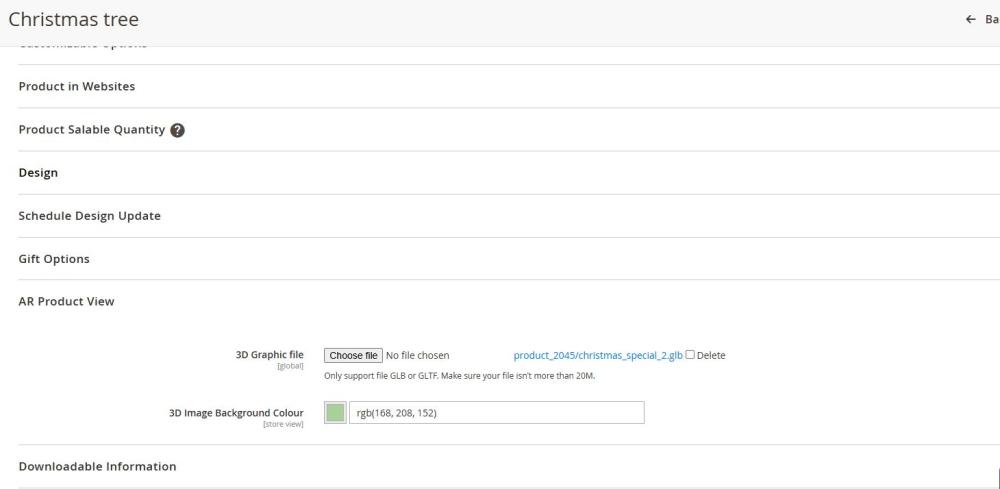
Task: Click the 3D Image Background Colour label
Action: coord(236,413)
